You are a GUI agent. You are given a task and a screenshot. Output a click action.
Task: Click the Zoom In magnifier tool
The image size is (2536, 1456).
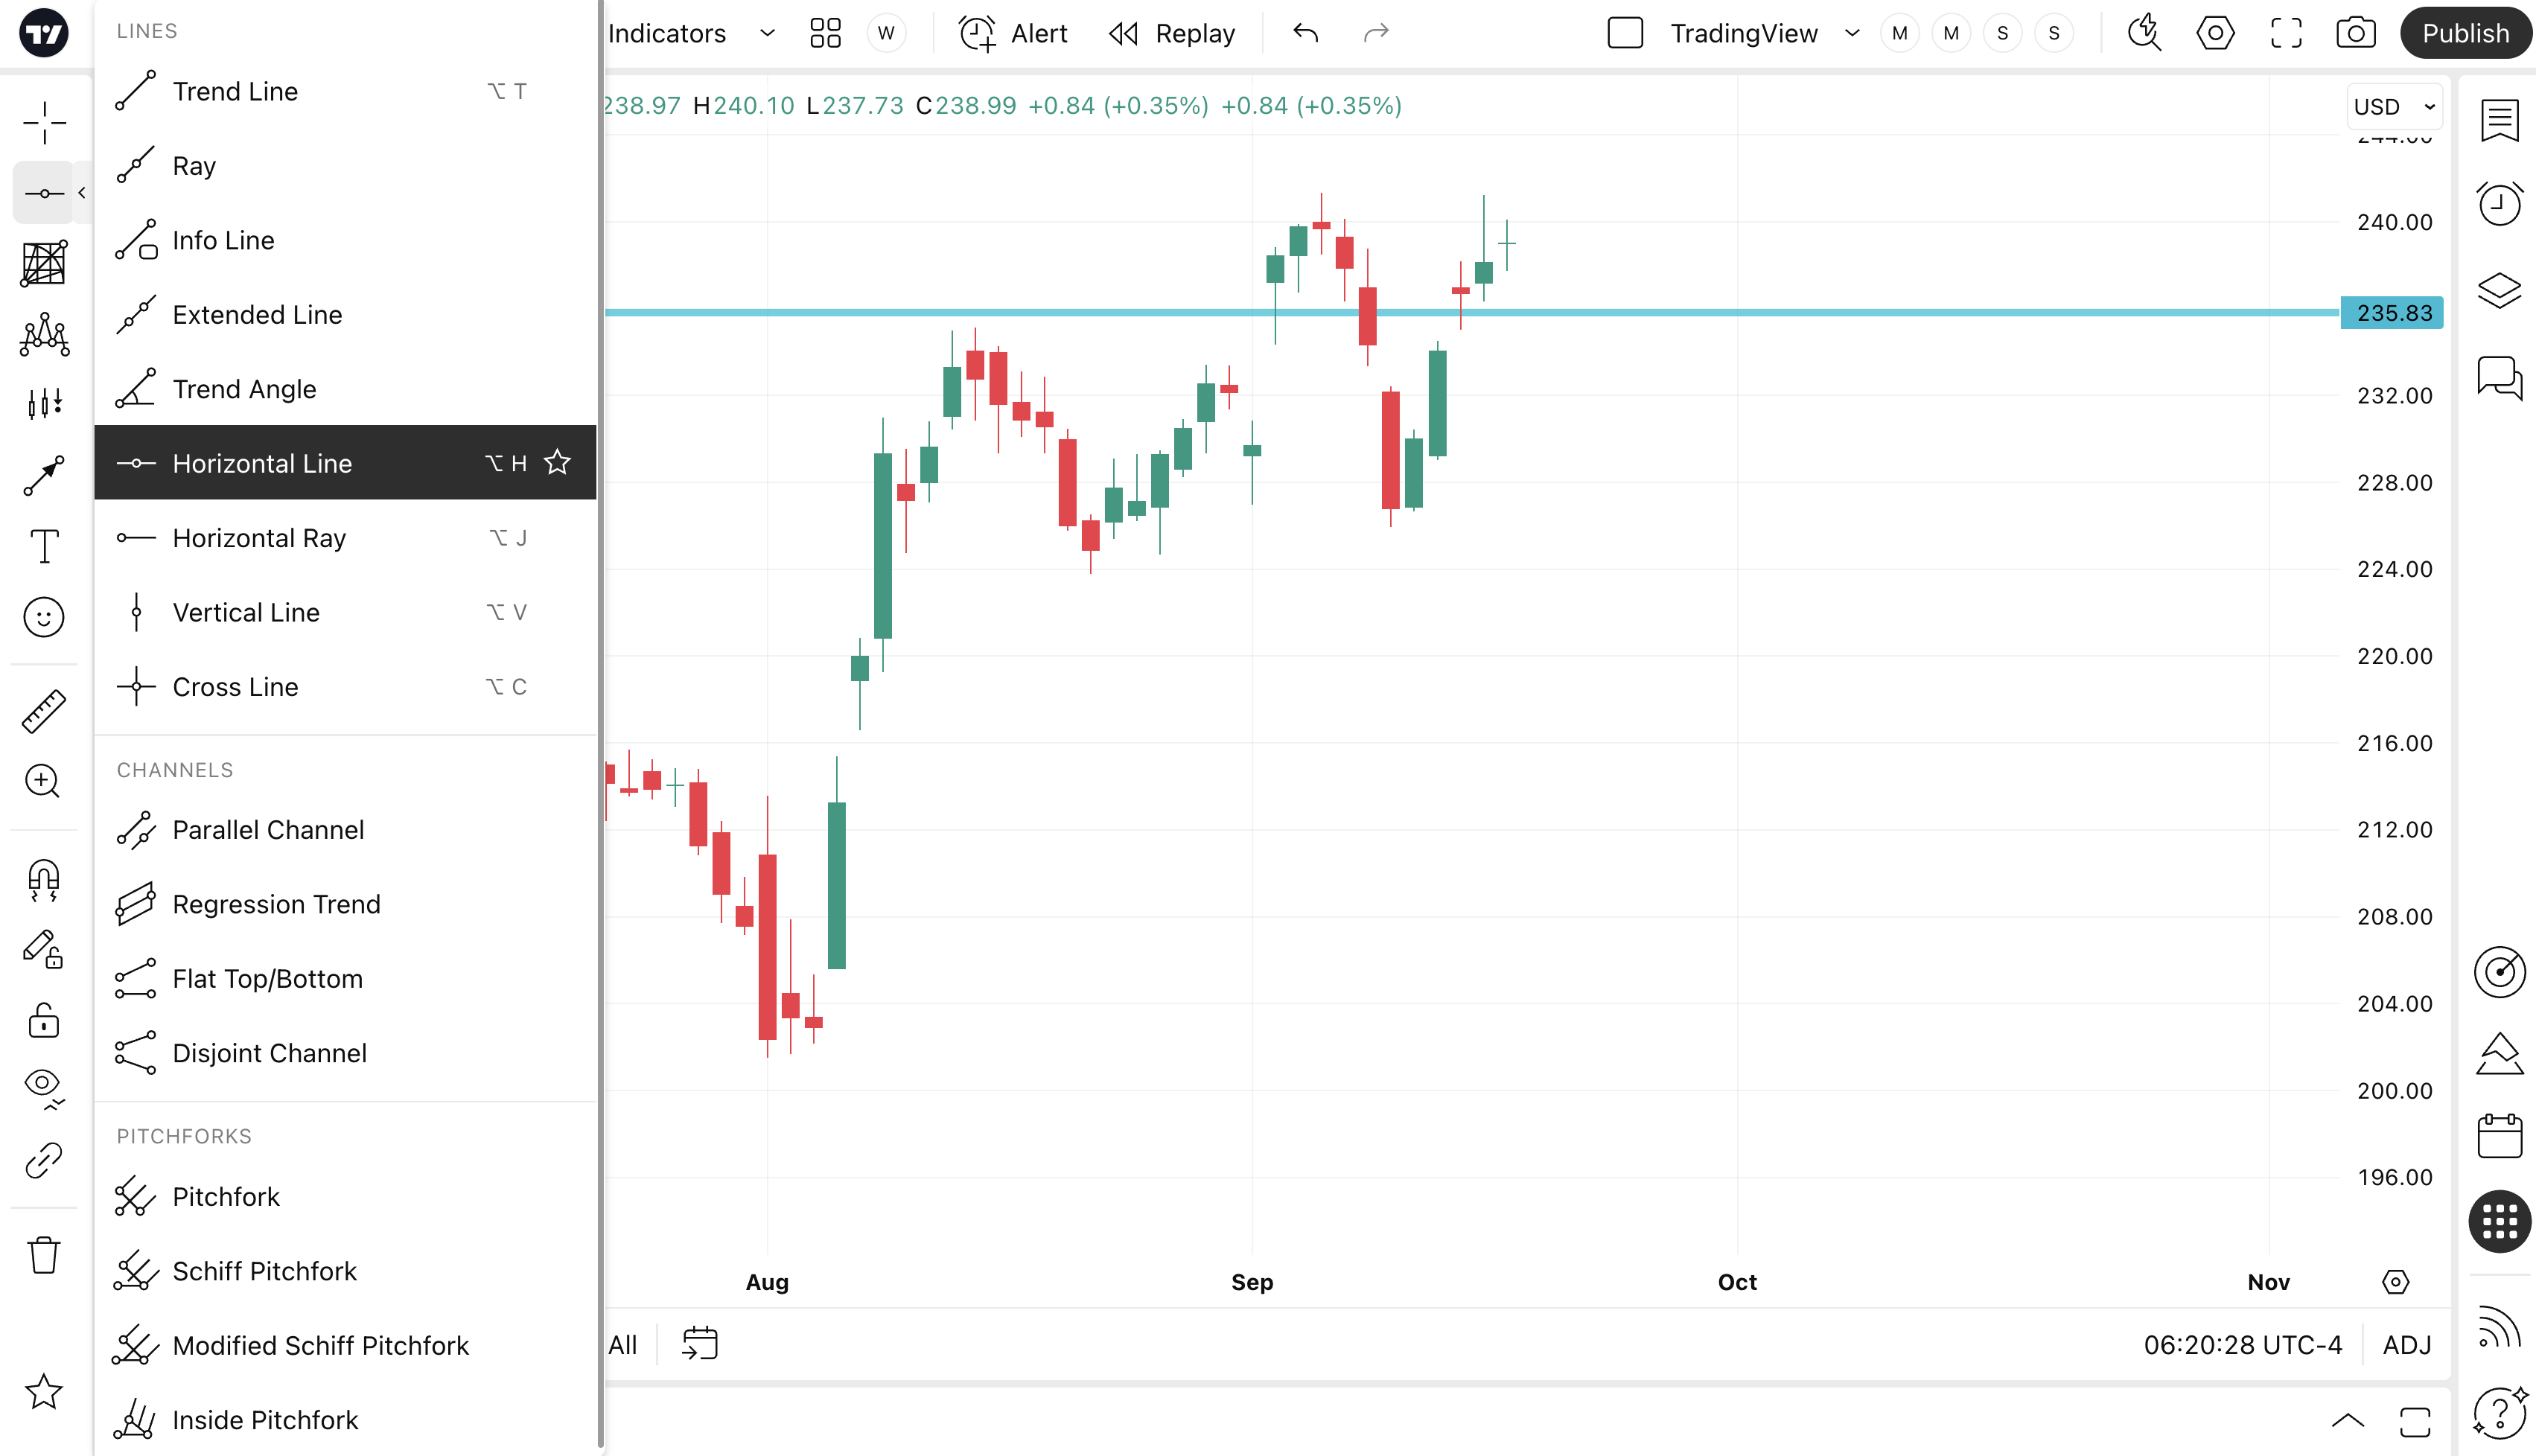click(44, 781)
